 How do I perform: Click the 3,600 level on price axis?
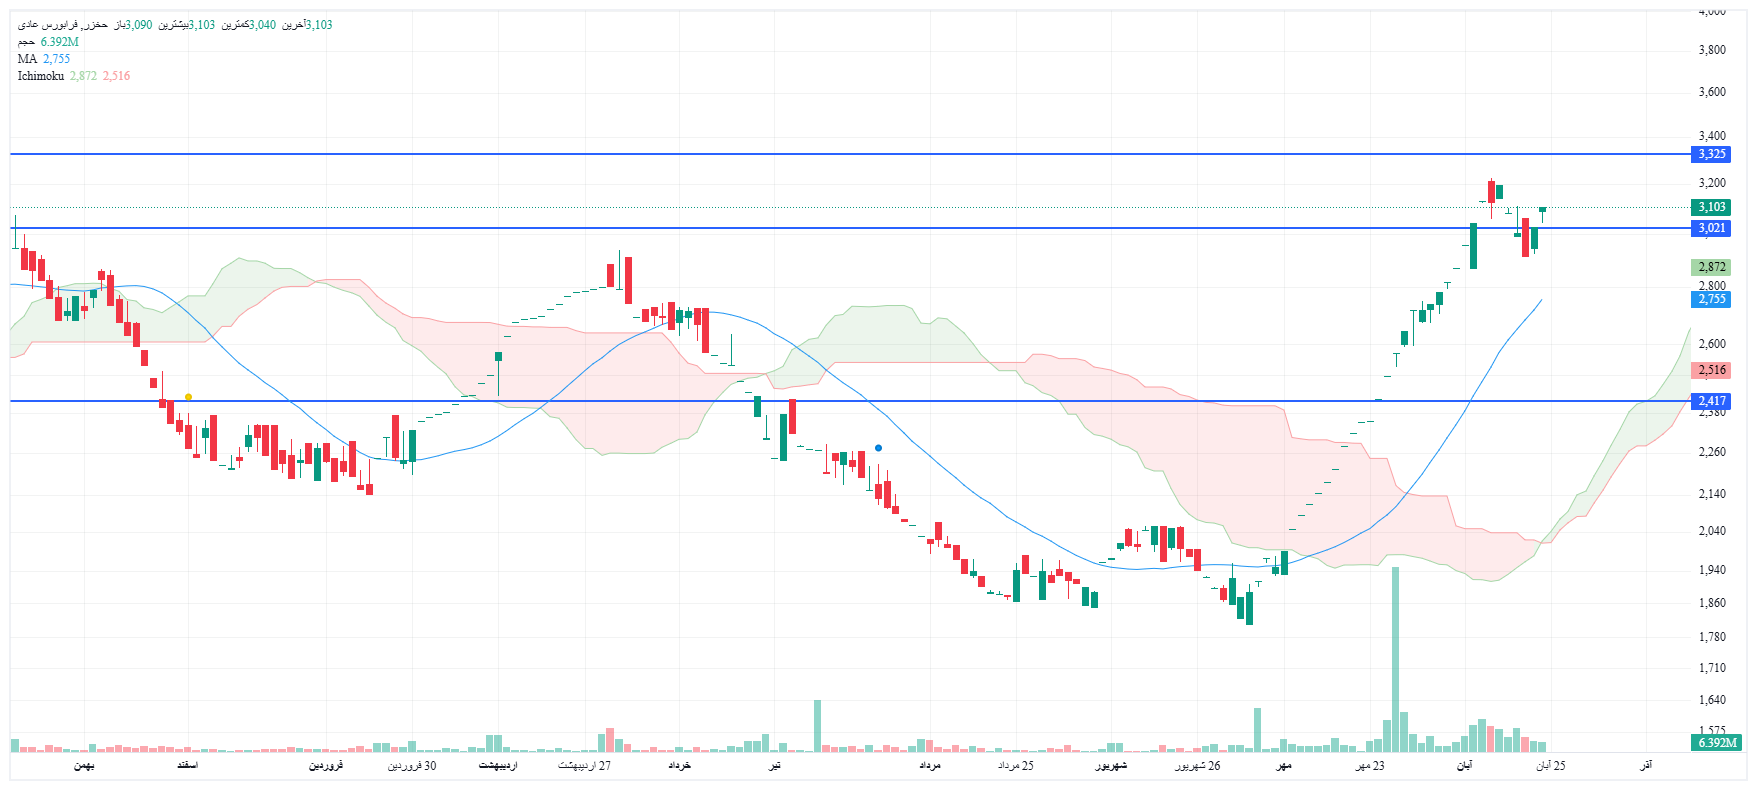coord(1711,92)
